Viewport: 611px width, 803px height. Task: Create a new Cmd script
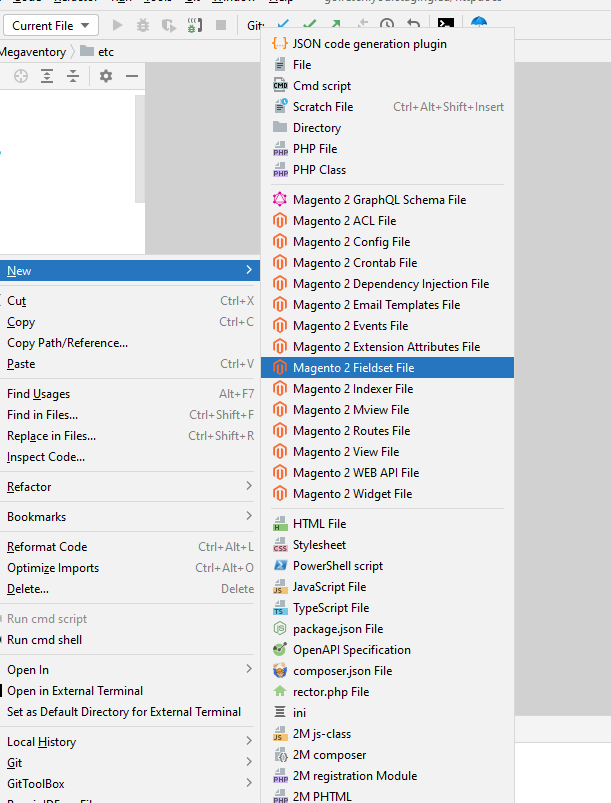[x=387, y=86]
